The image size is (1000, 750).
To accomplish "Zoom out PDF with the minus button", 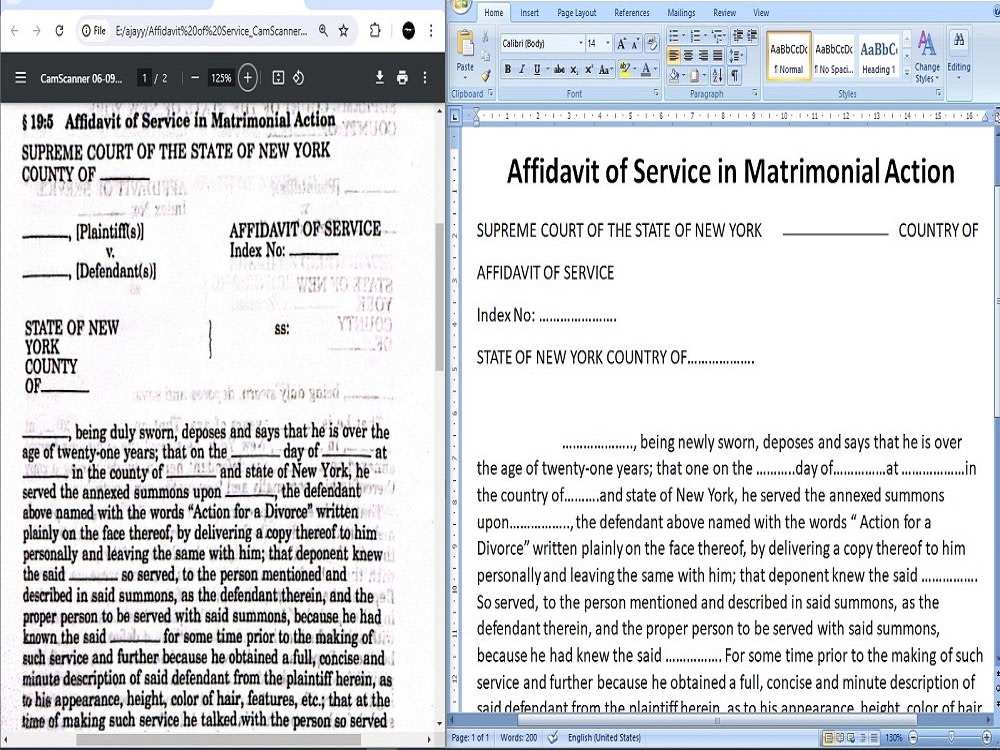I will (195, 78).
